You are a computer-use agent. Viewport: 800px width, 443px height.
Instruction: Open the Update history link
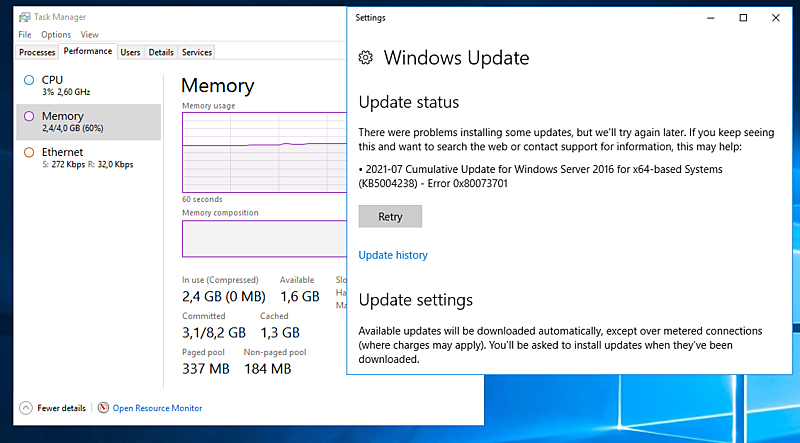click(x=393, y=255)
